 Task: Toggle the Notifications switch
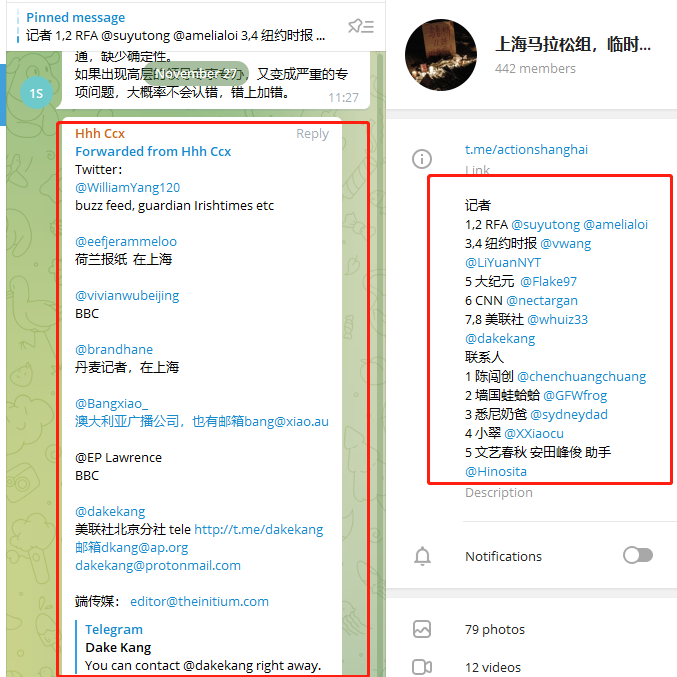(x=638, y=555)
